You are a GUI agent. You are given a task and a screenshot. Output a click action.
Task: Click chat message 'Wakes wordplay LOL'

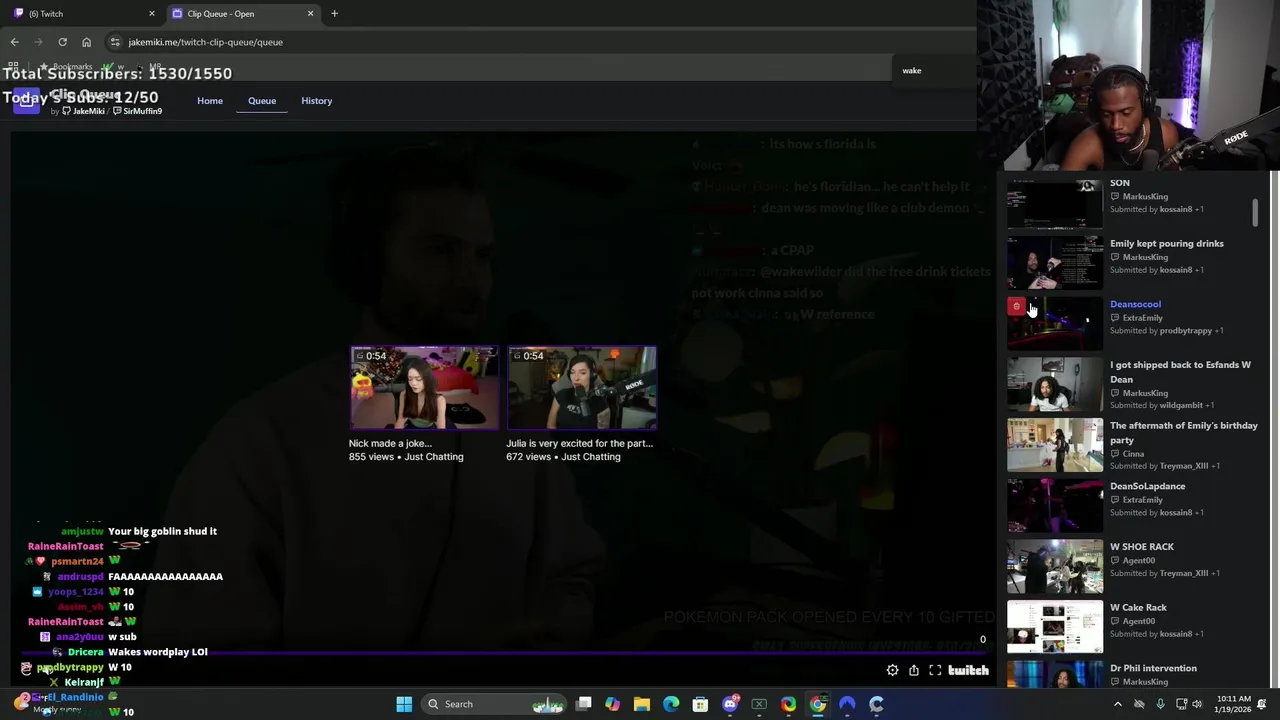point(158,652)
